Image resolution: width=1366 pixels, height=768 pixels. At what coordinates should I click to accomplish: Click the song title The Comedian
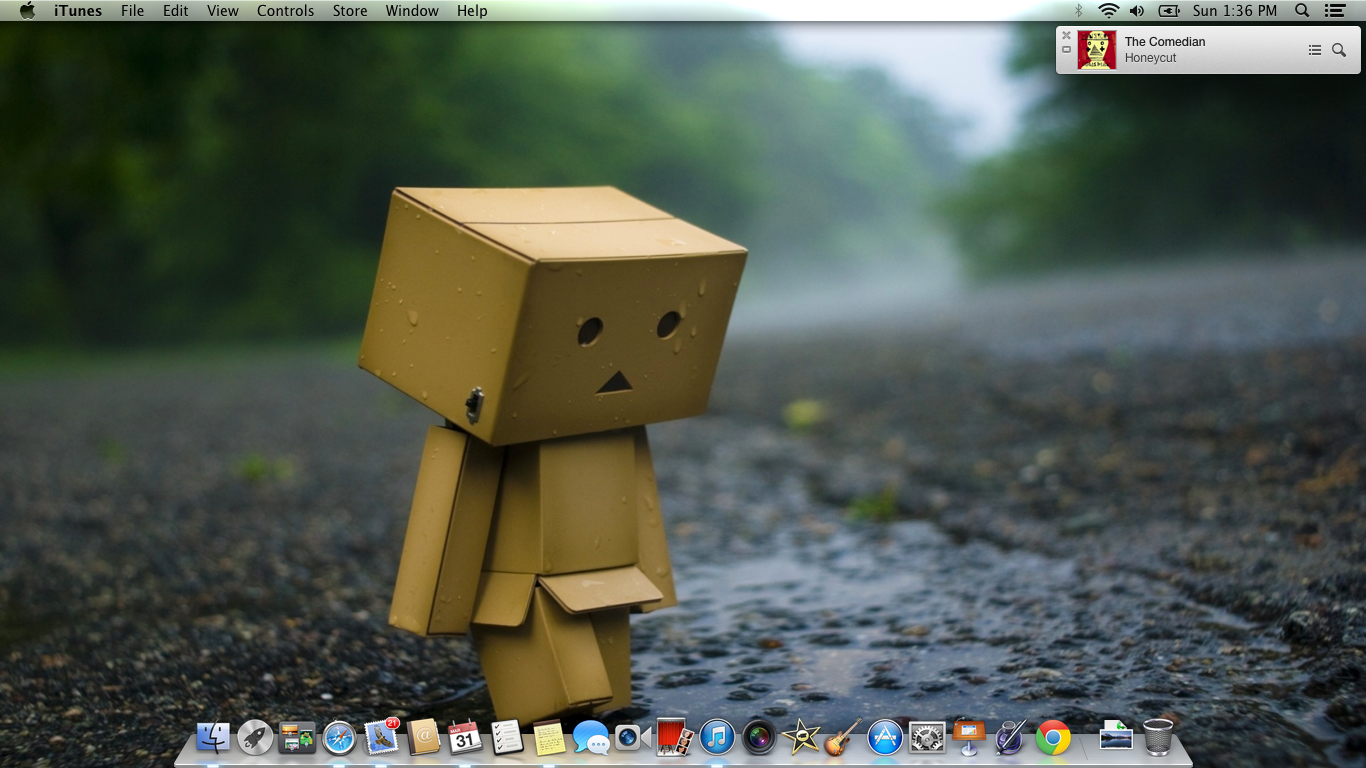pos(1165,42)
